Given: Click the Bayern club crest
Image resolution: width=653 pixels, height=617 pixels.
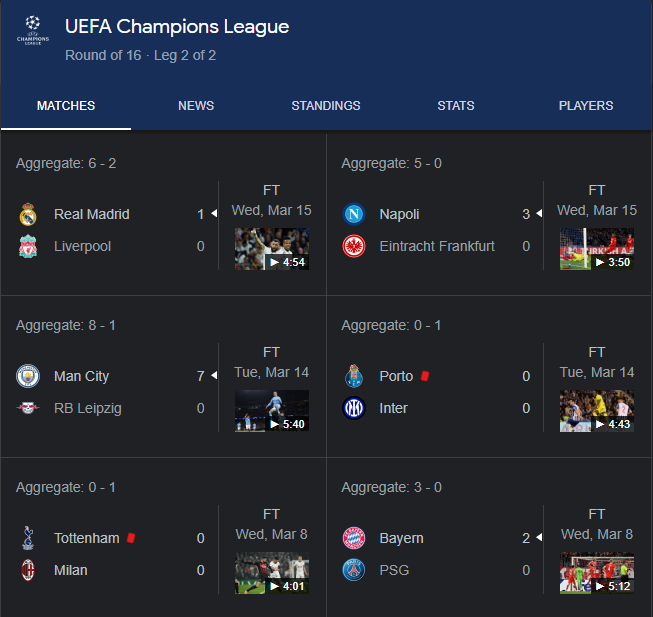Looking at the screenshot, I should click(x=353, y=538).
